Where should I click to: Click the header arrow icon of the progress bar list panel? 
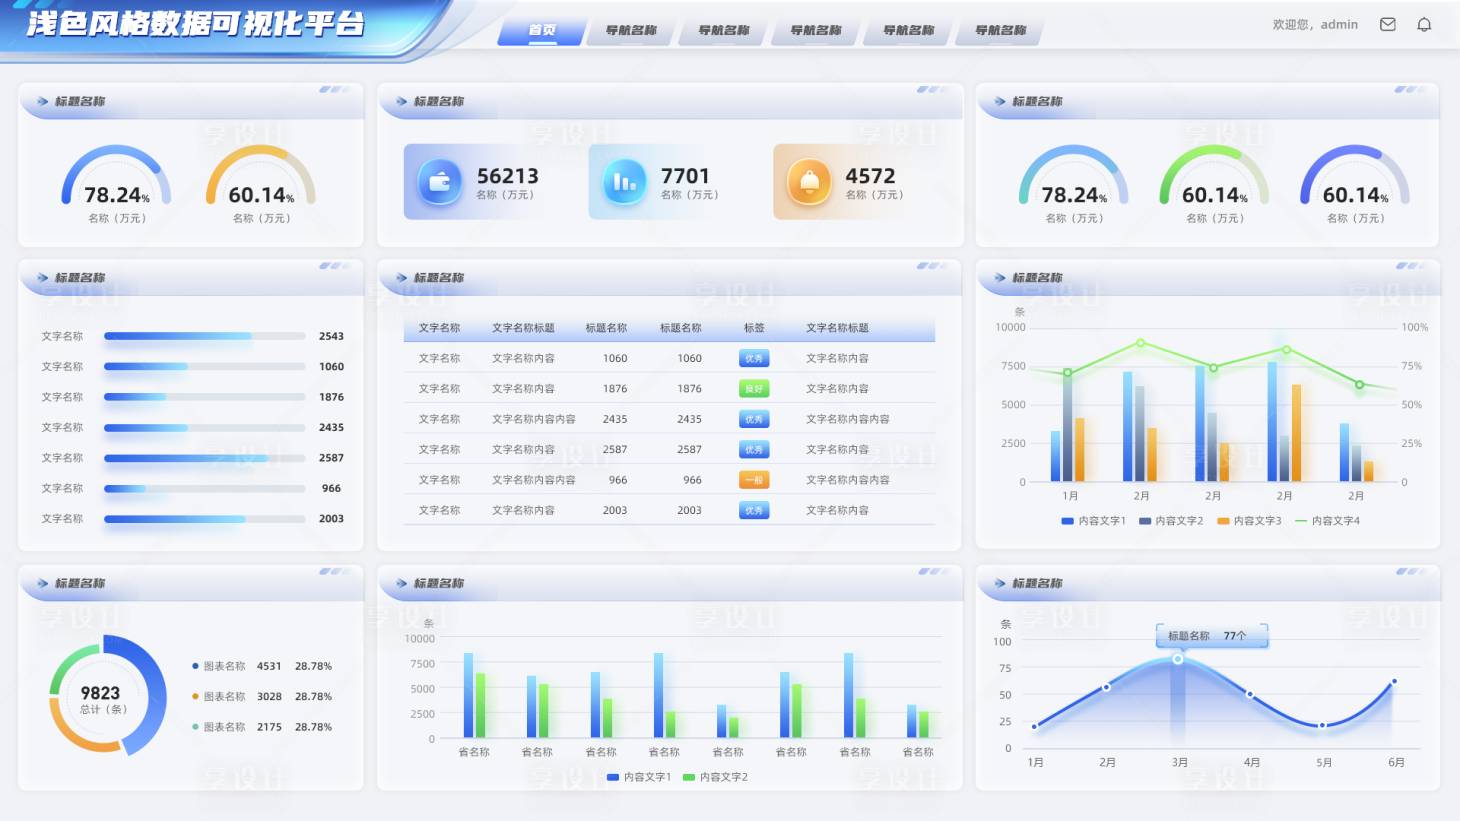pyautogui.click(x=43, y=277)
